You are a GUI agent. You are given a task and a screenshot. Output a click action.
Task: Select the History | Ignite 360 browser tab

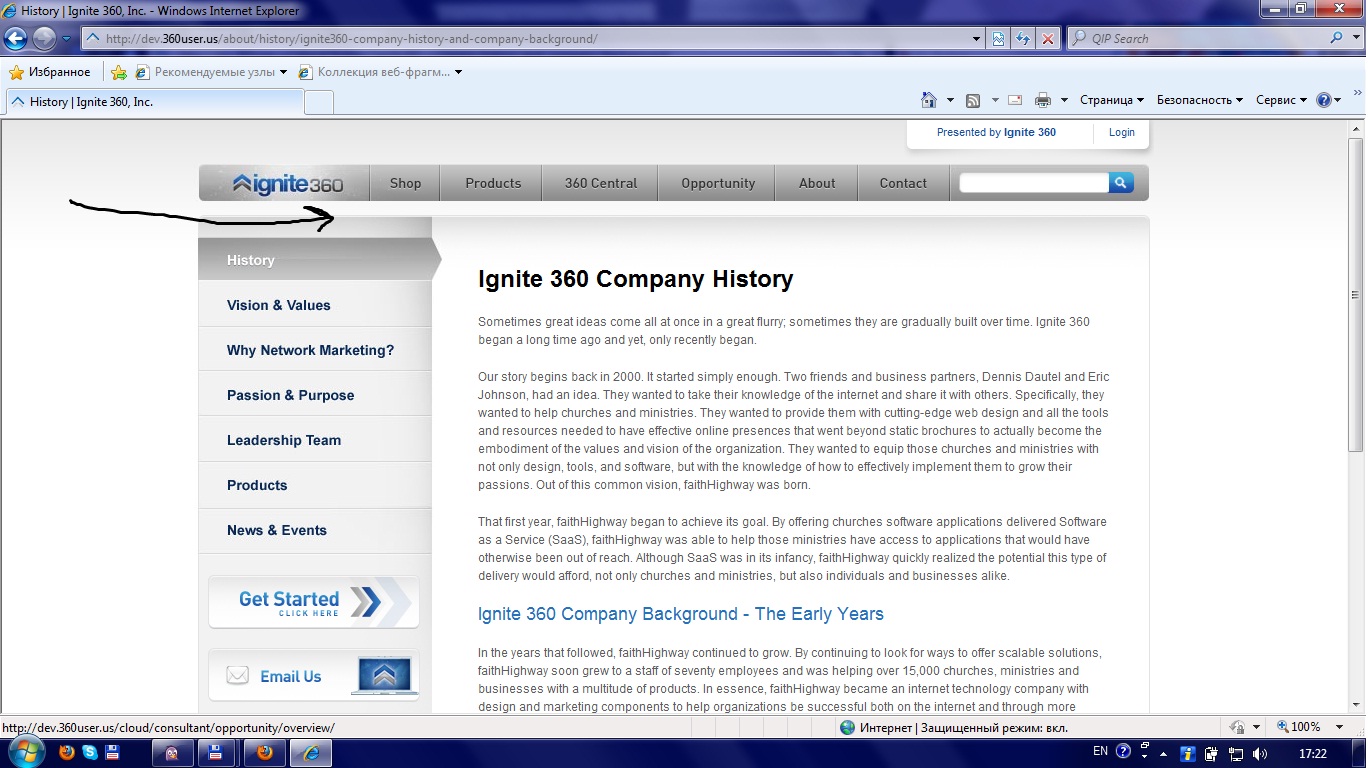click(x=154, y=102)
